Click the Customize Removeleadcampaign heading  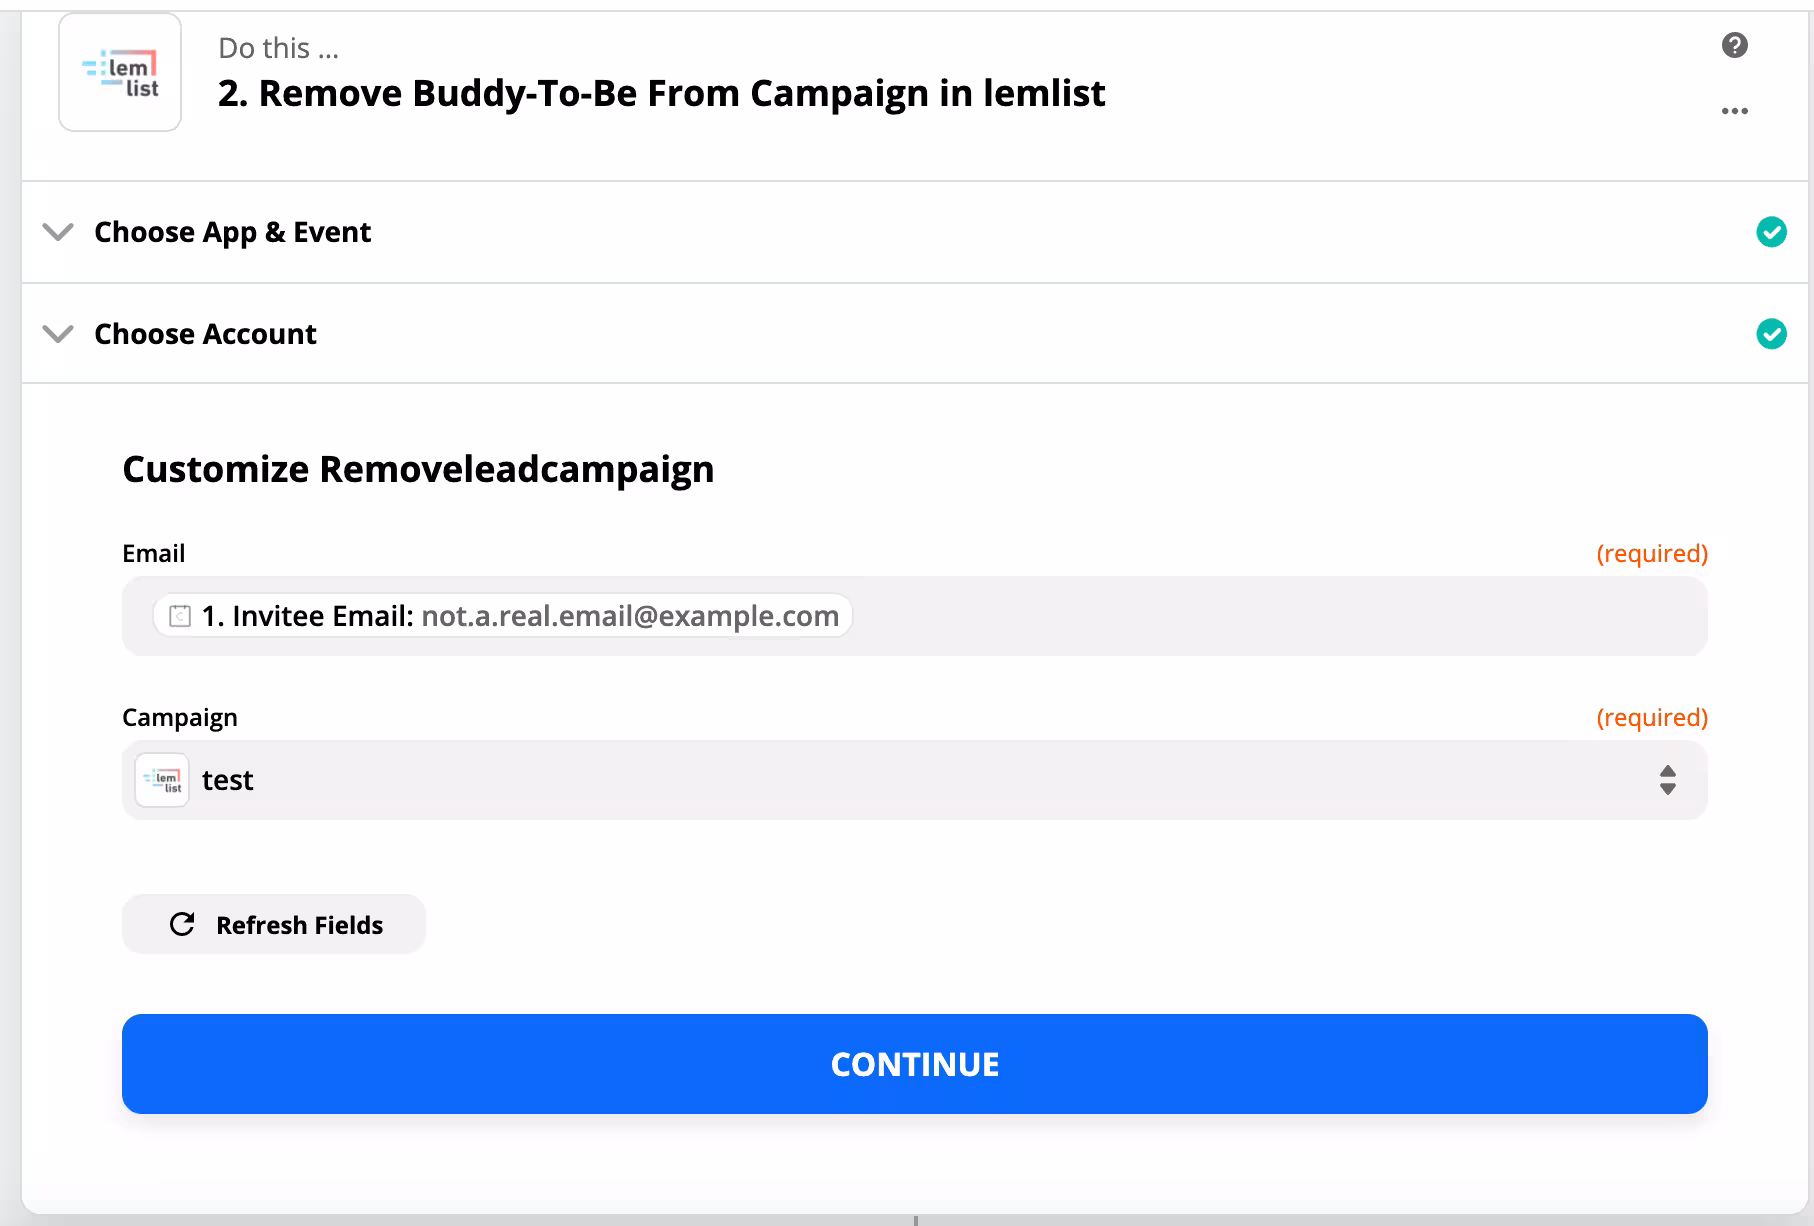coord(418,469)
